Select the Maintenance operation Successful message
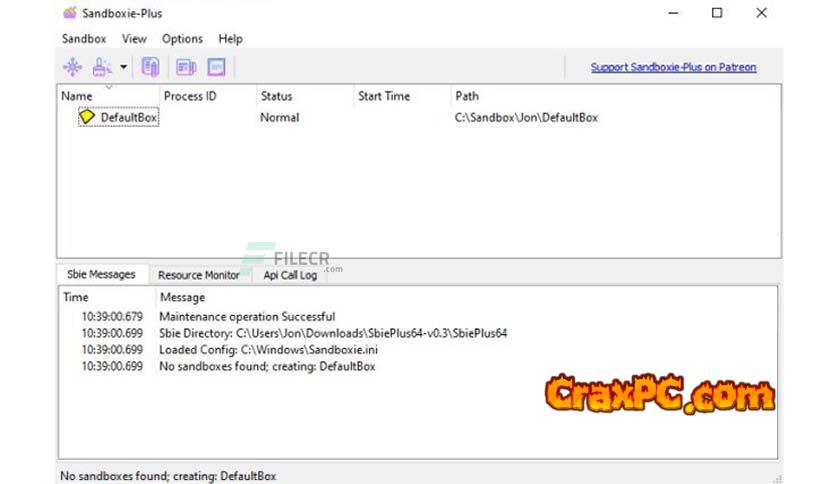Viewport: 836px width, 484px height. point(247,317)
